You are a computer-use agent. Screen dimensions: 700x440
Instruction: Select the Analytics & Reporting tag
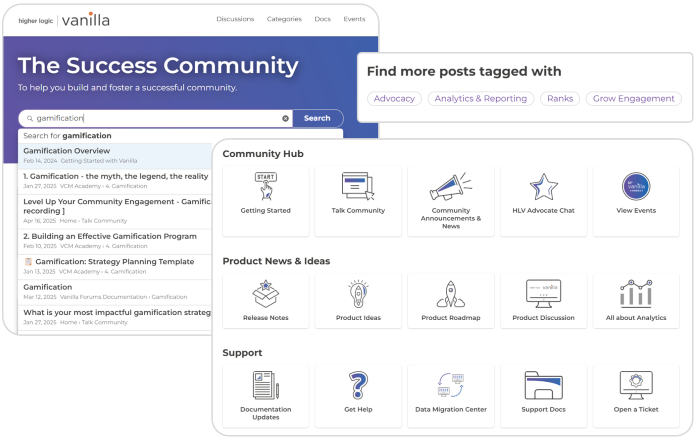click(480, 99)
